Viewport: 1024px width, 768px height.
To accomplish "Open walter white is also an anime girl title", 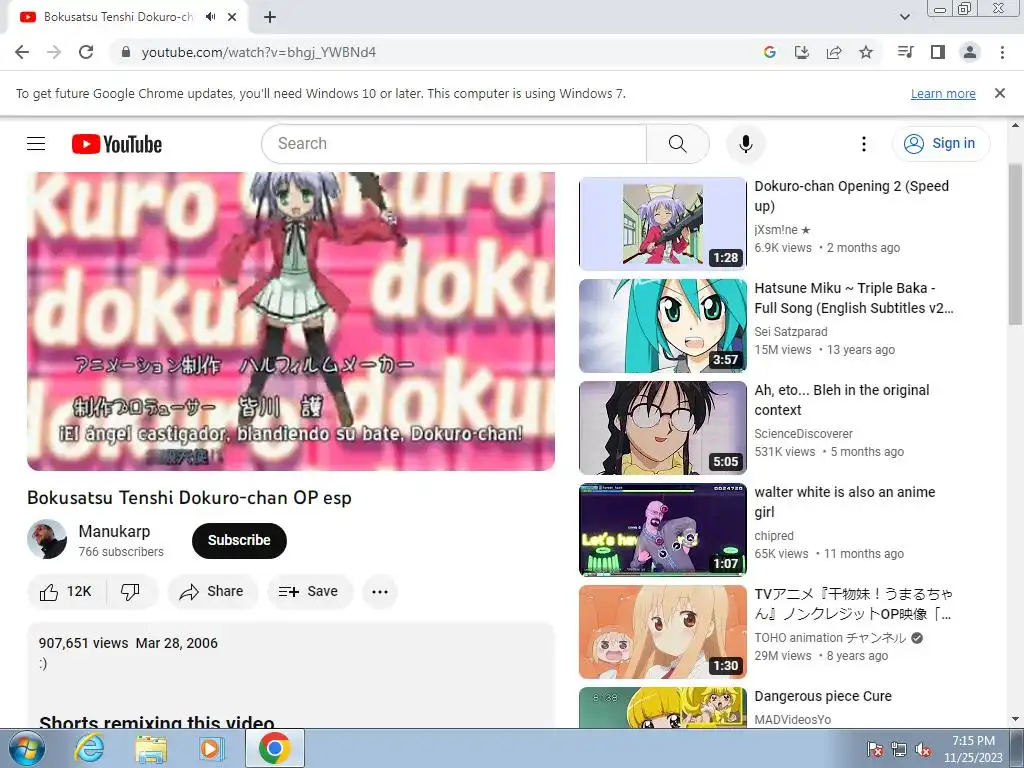I will (844, 502).
